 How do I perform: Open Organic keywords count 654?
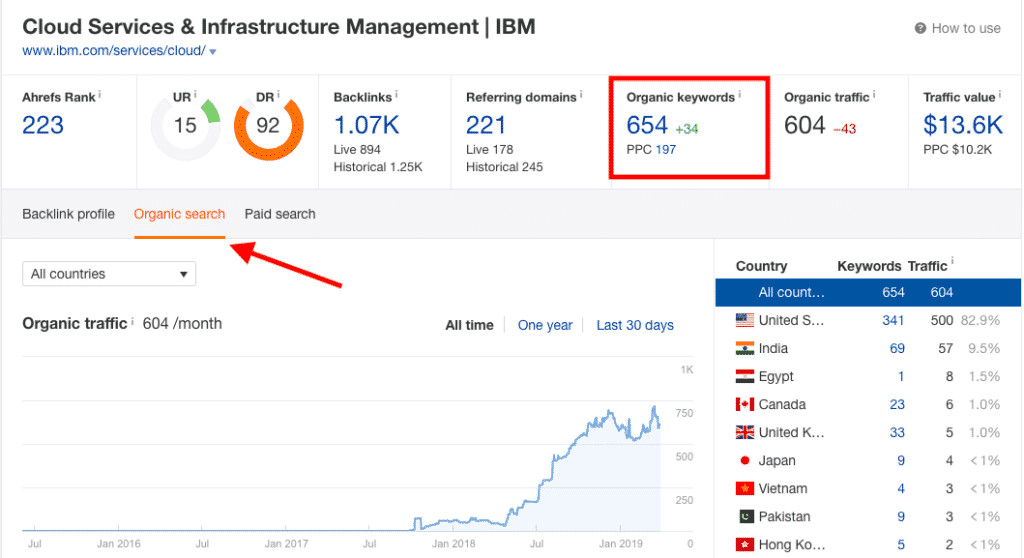(x=647, y=125)
